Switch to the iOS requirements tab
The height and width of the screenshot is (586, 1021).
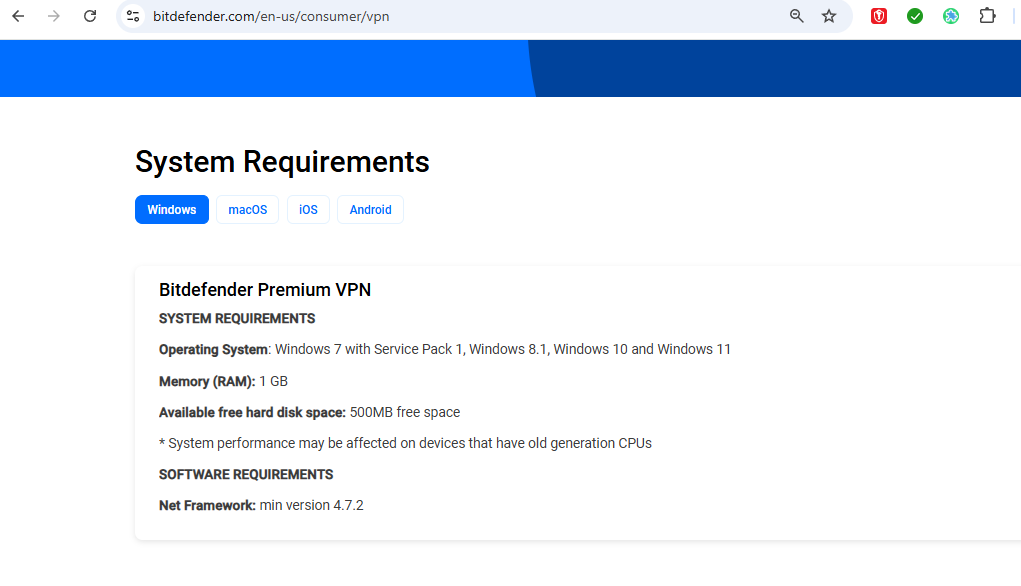tap(308, 209)
